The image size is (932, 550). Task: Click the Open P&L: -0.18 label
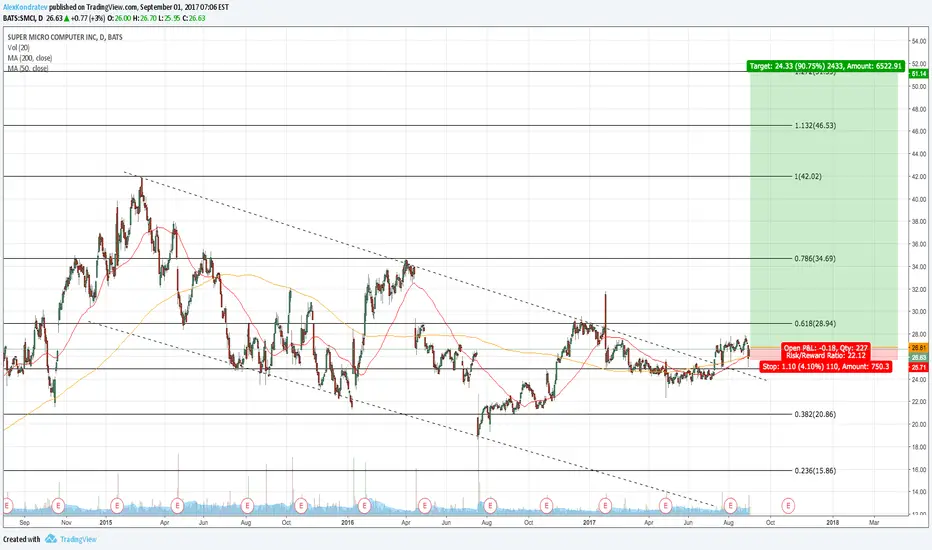tap(826, 348)
